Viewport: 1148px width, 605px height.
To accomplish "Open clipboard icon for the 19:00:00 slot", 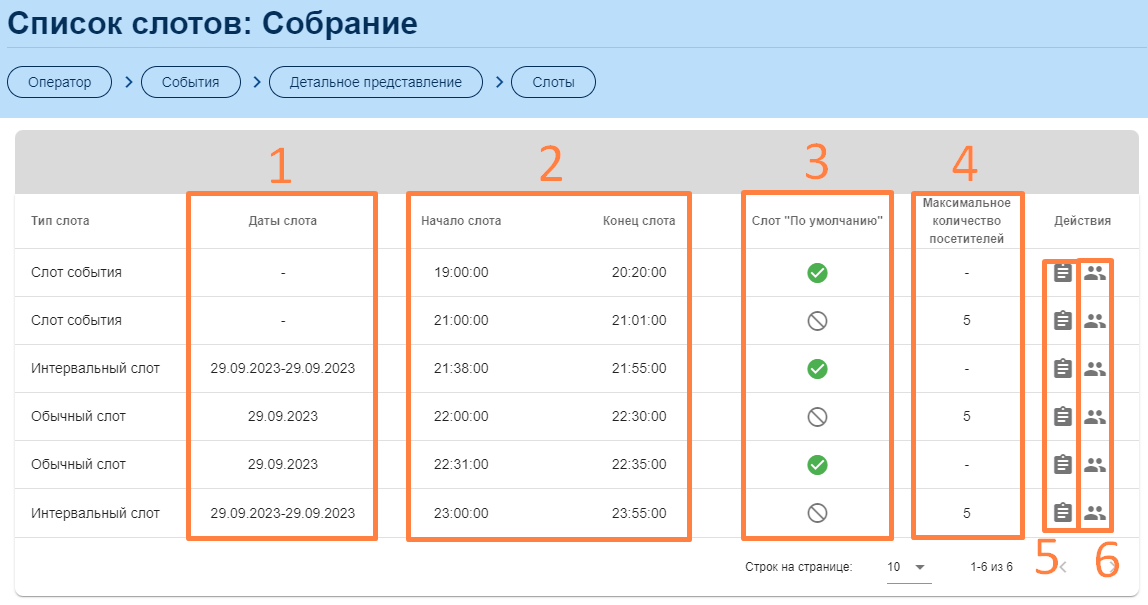I will 1062,273.
